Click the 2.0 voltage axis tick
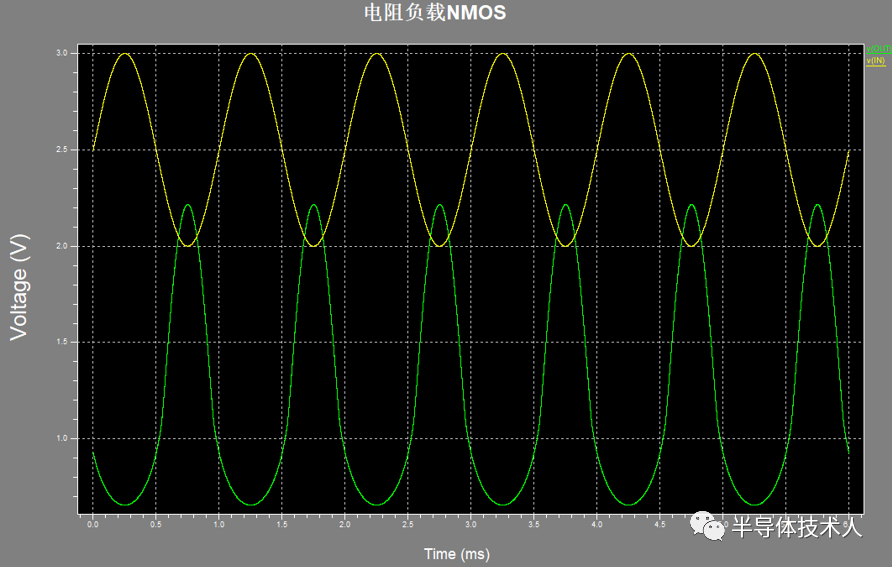Screen dimensions: 892x567 pos(61,246)
